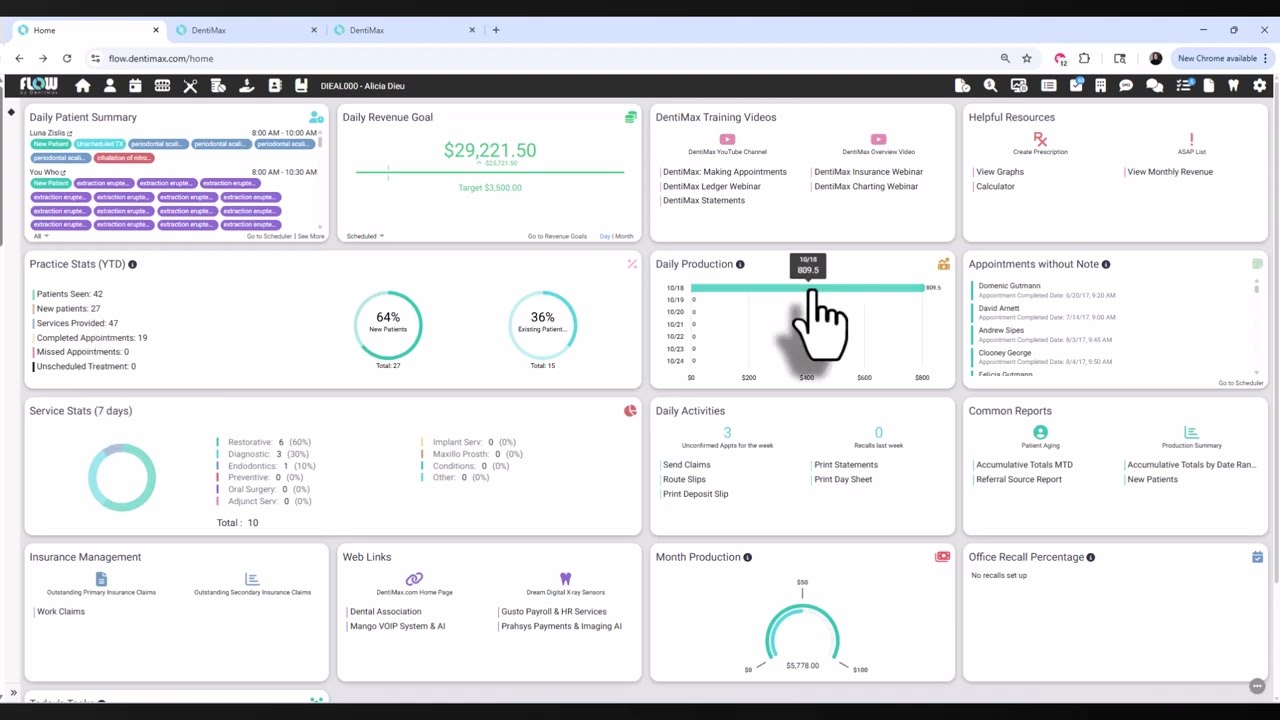1280x720 pixels.
Task: Click the Month Production header icon
Action: pos(942,557)
